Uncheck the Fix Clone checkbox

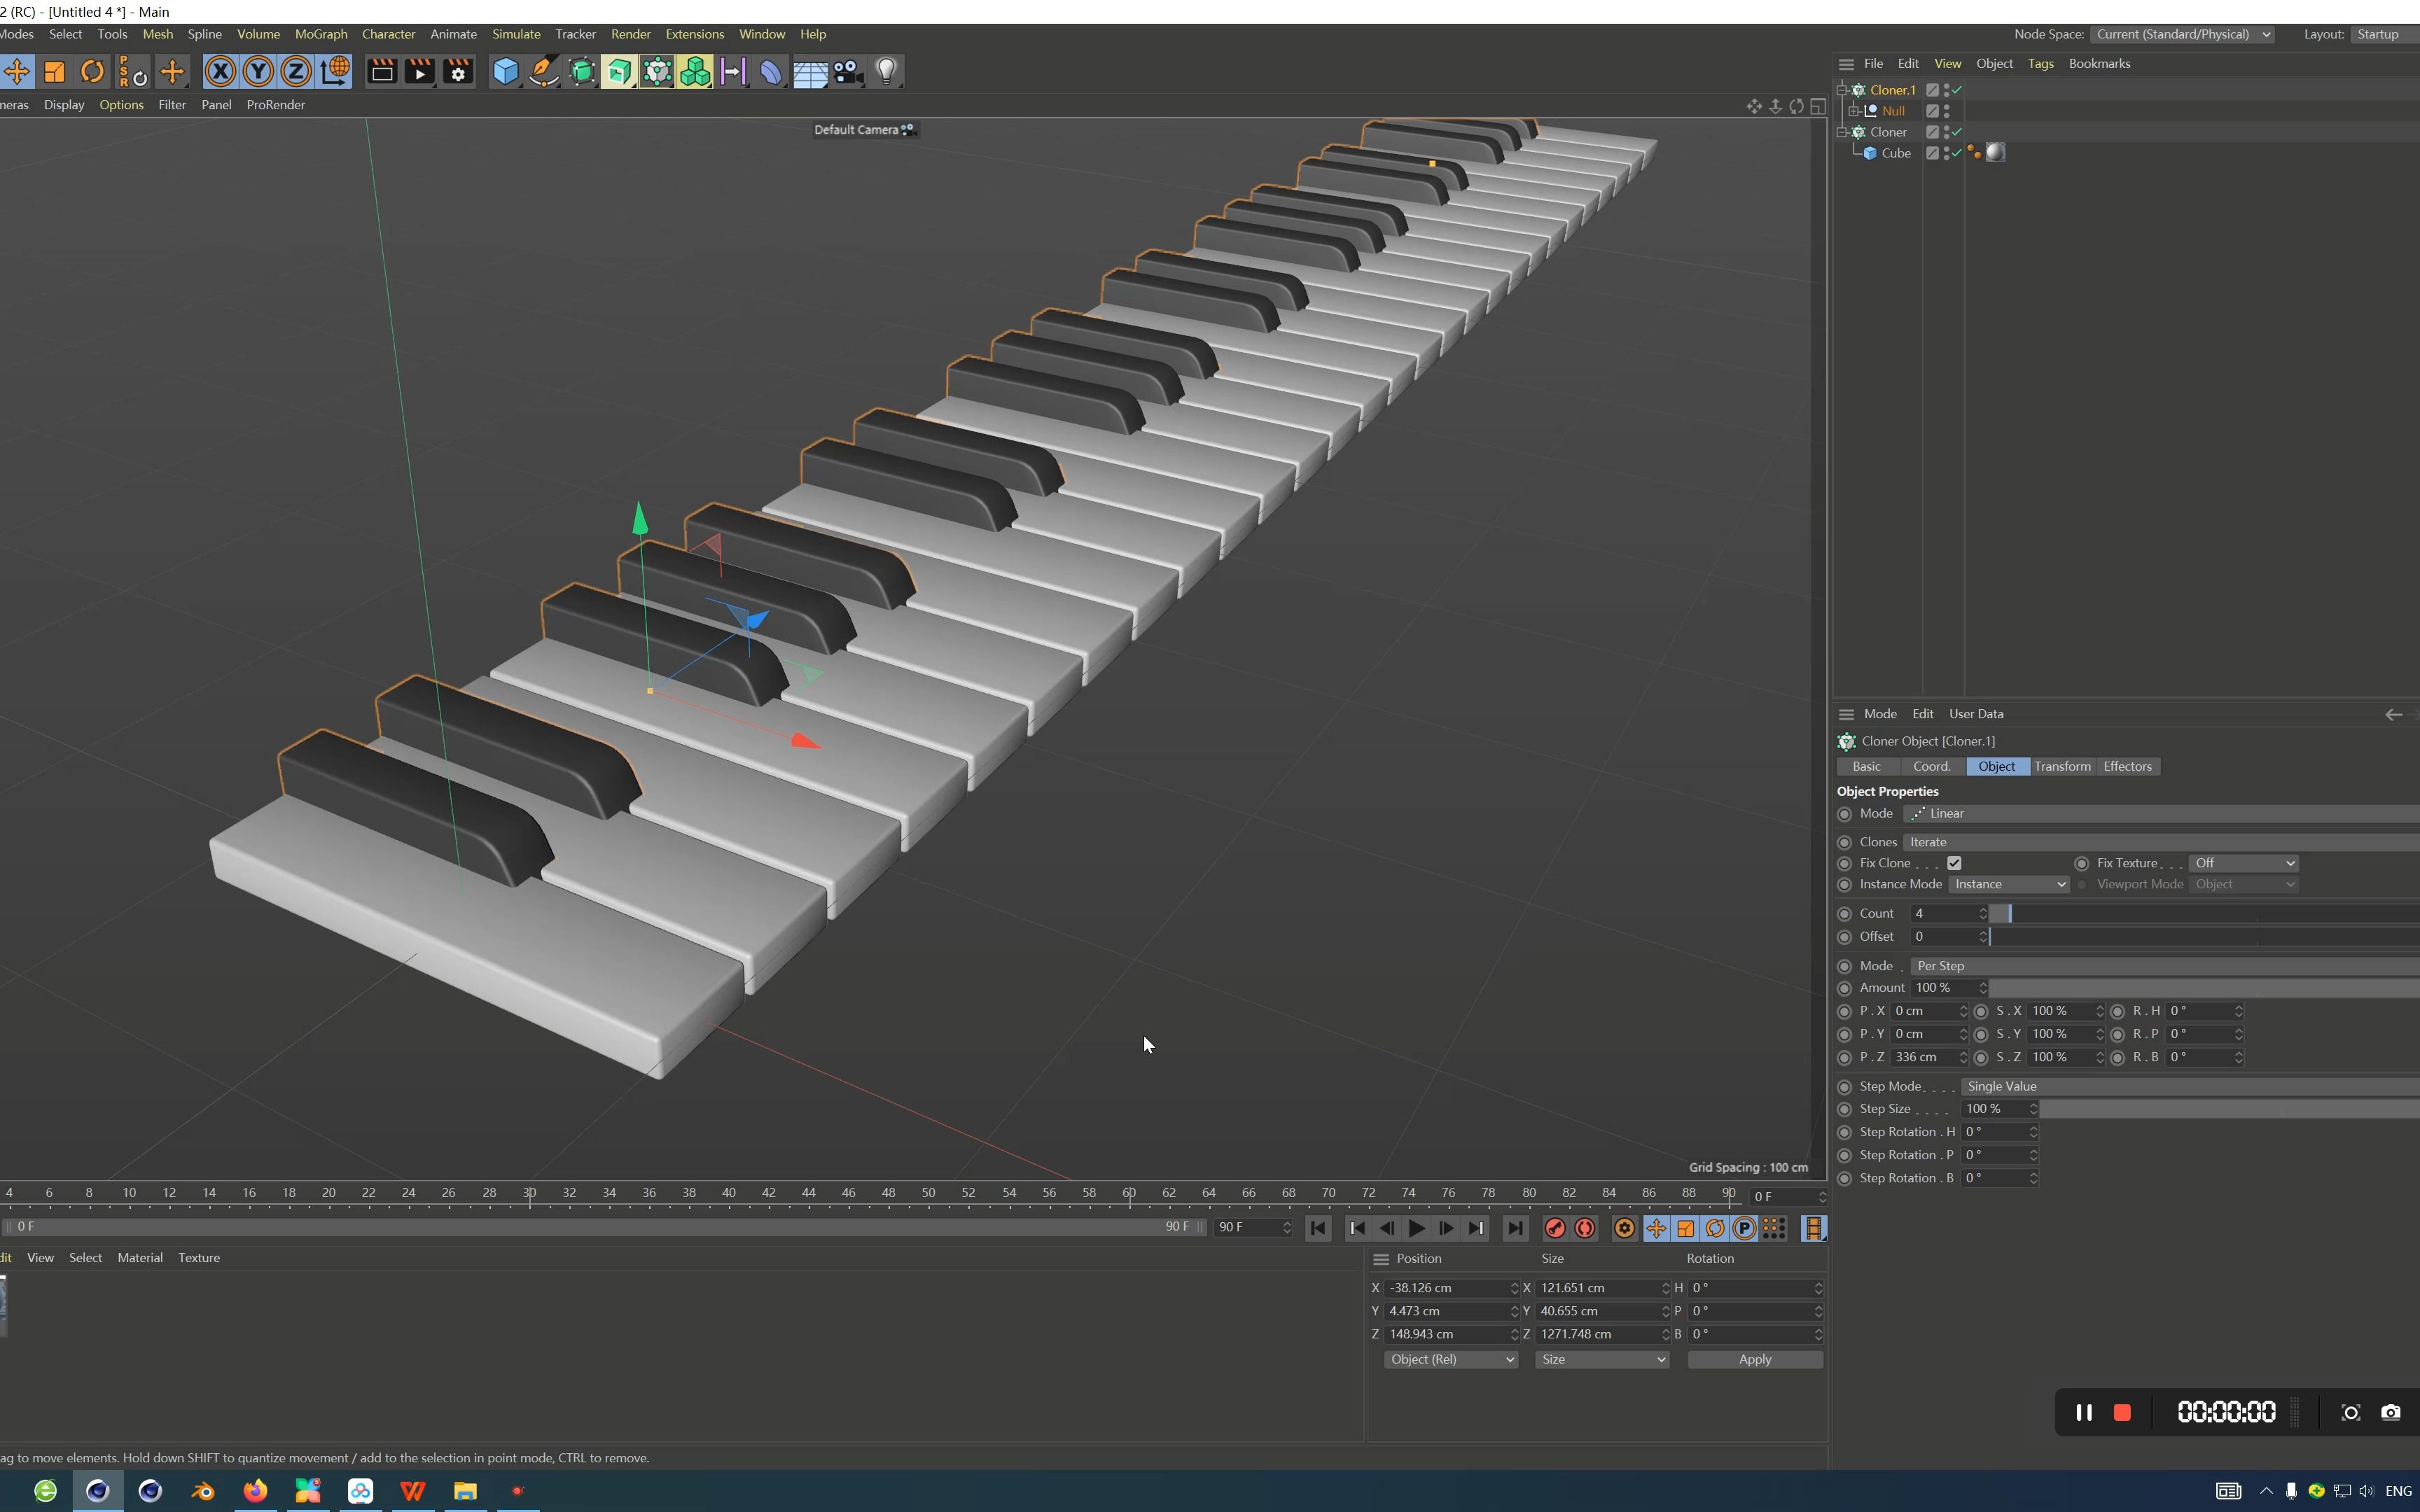(x=1955, y=863)
